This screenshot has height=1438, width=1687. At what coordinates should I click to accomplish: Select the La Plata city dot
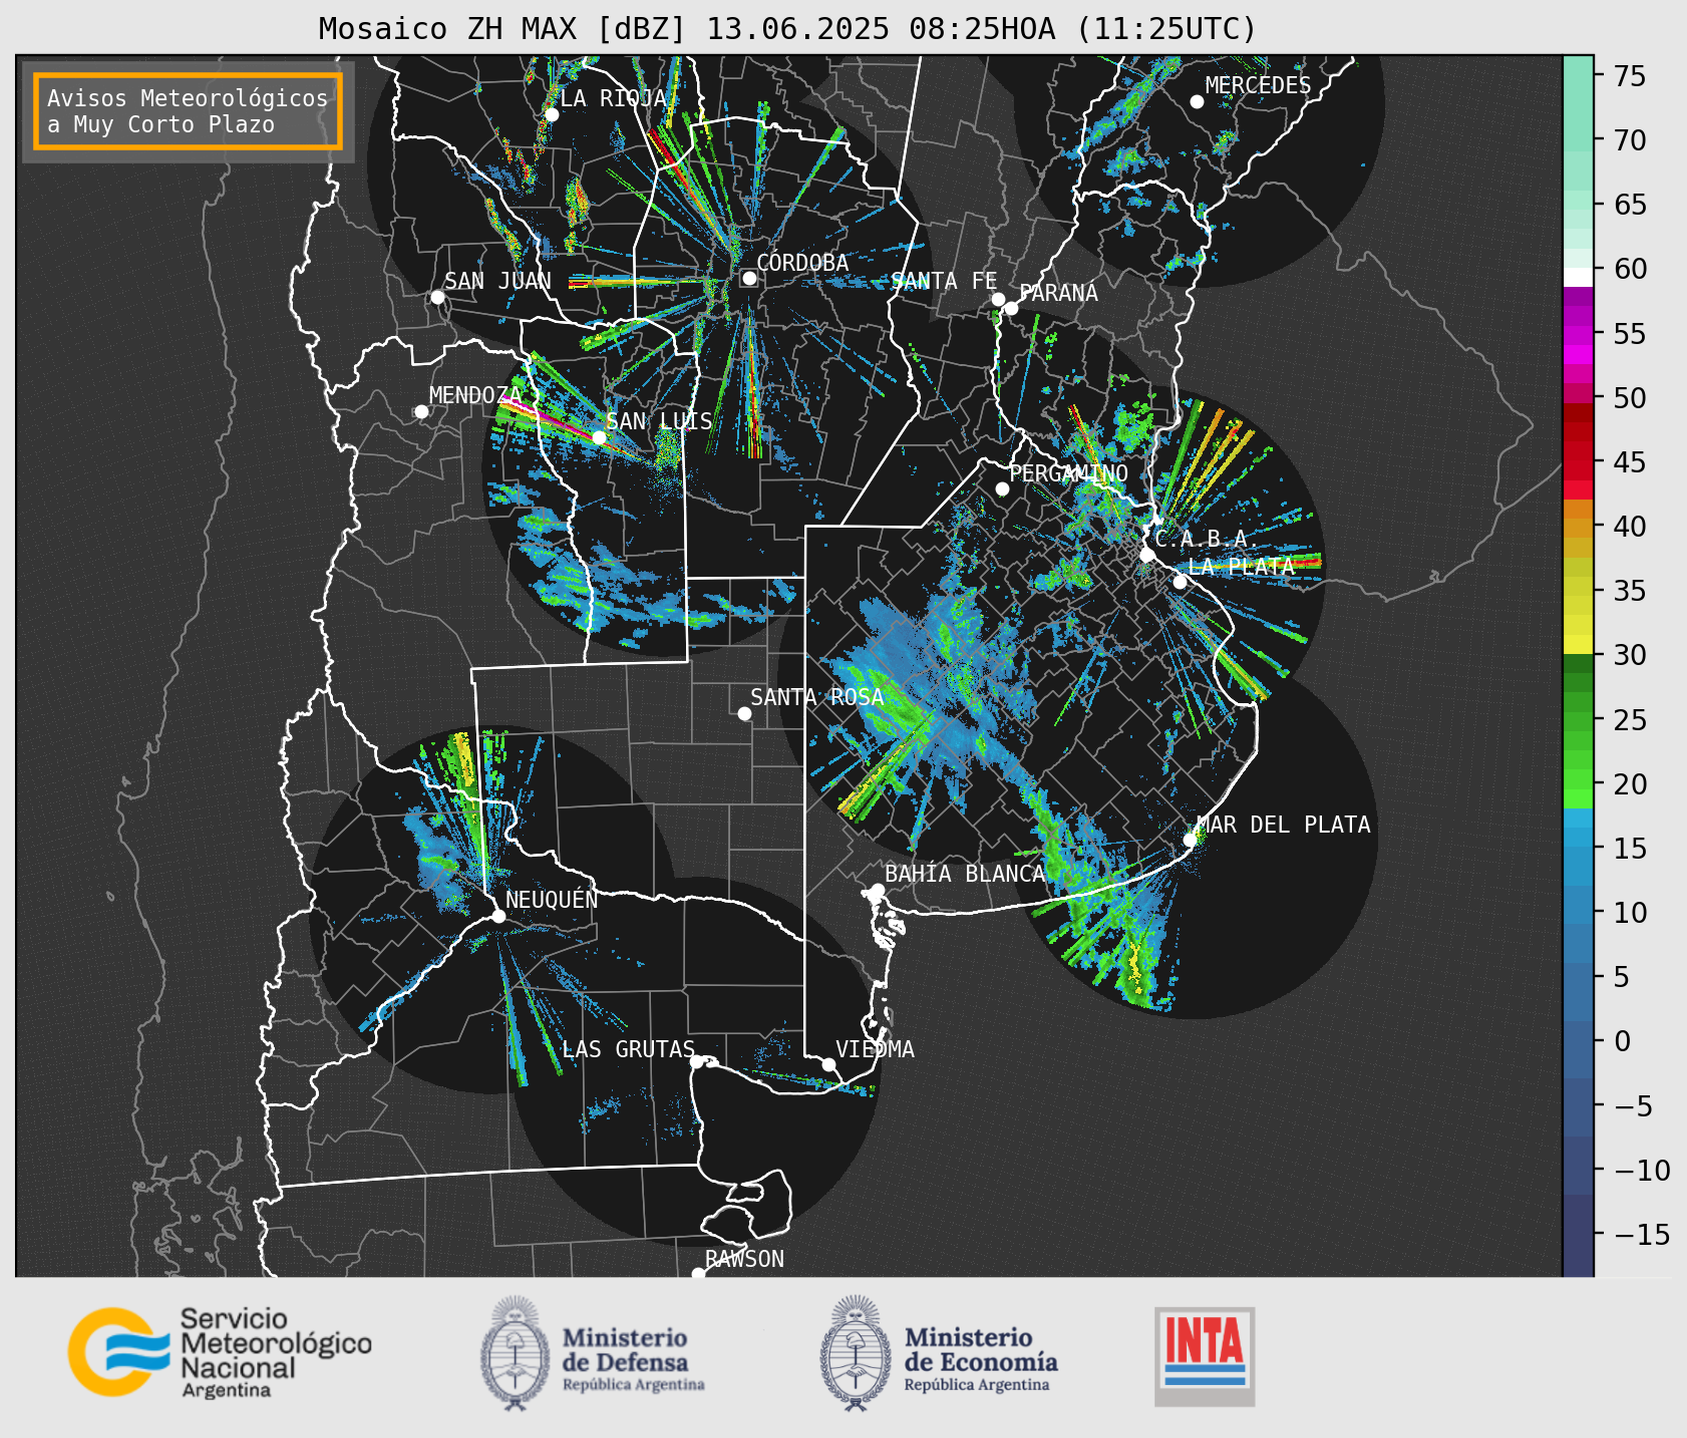tap(1180, 582)
